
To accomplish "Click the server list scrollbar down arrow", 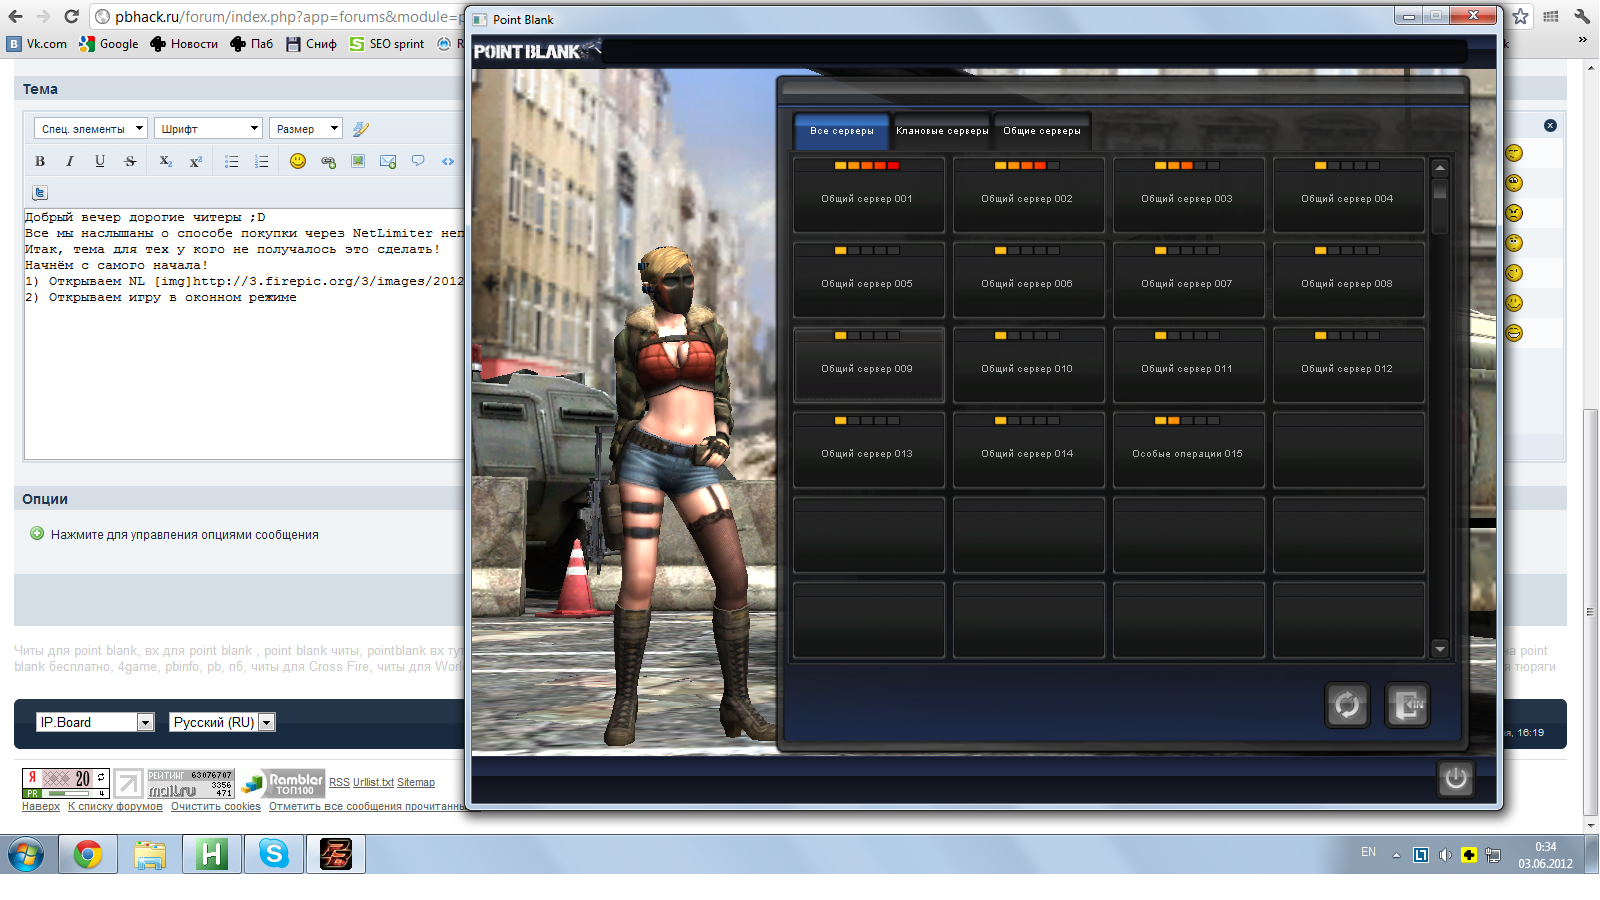I will coord(1440,649).
